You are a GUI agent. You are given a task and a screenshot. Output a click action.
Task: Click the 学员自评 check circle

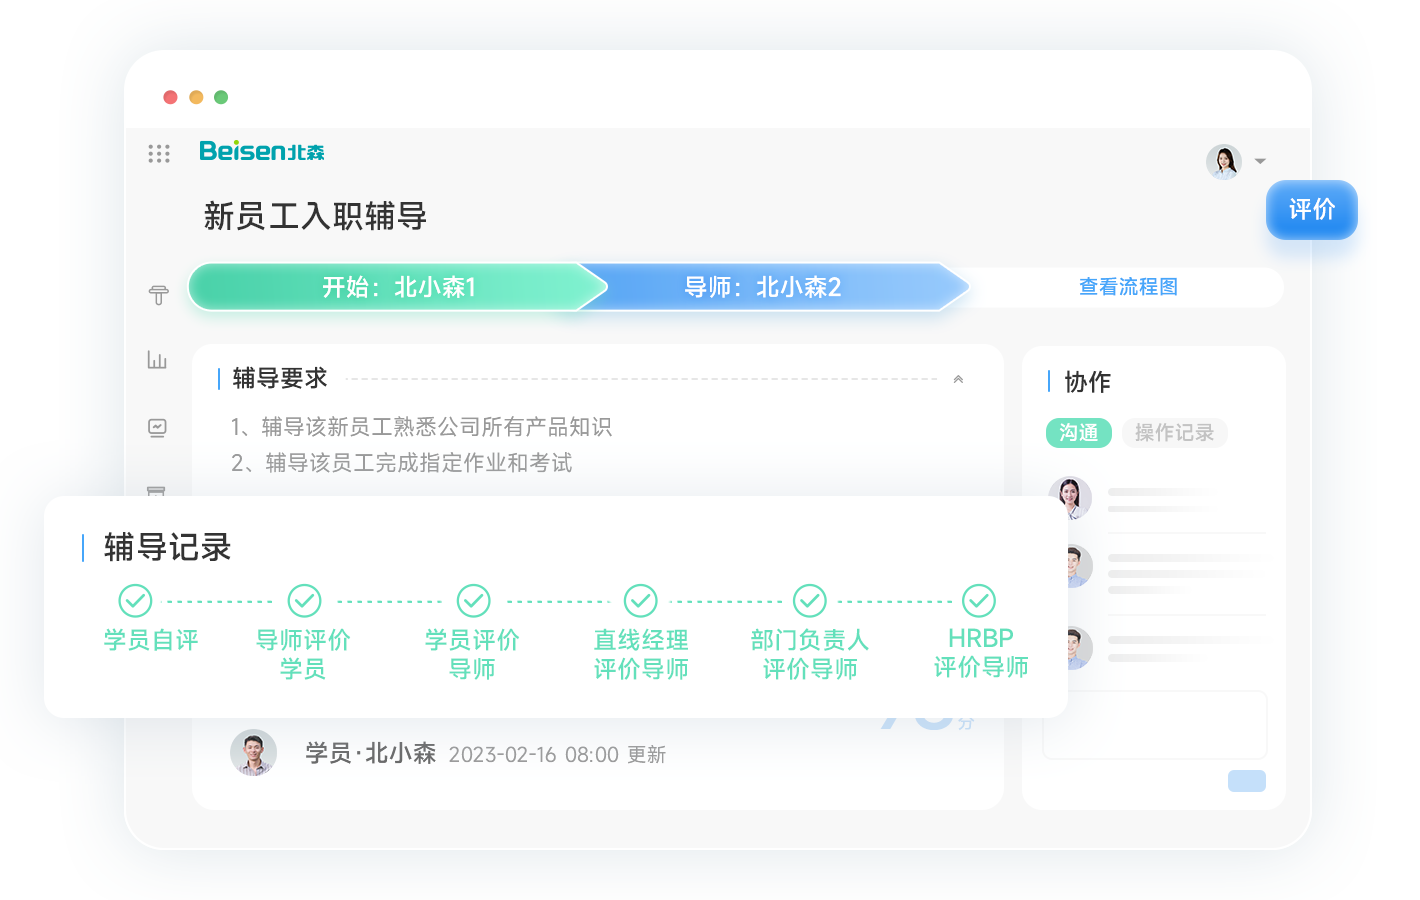[135, 601]
